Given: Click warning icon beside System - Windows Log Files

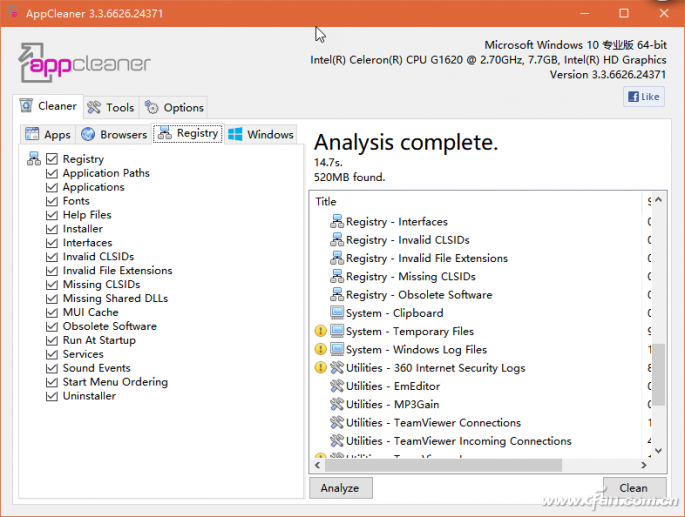Looking at the screenshot, I should click(x=321, y=349).
